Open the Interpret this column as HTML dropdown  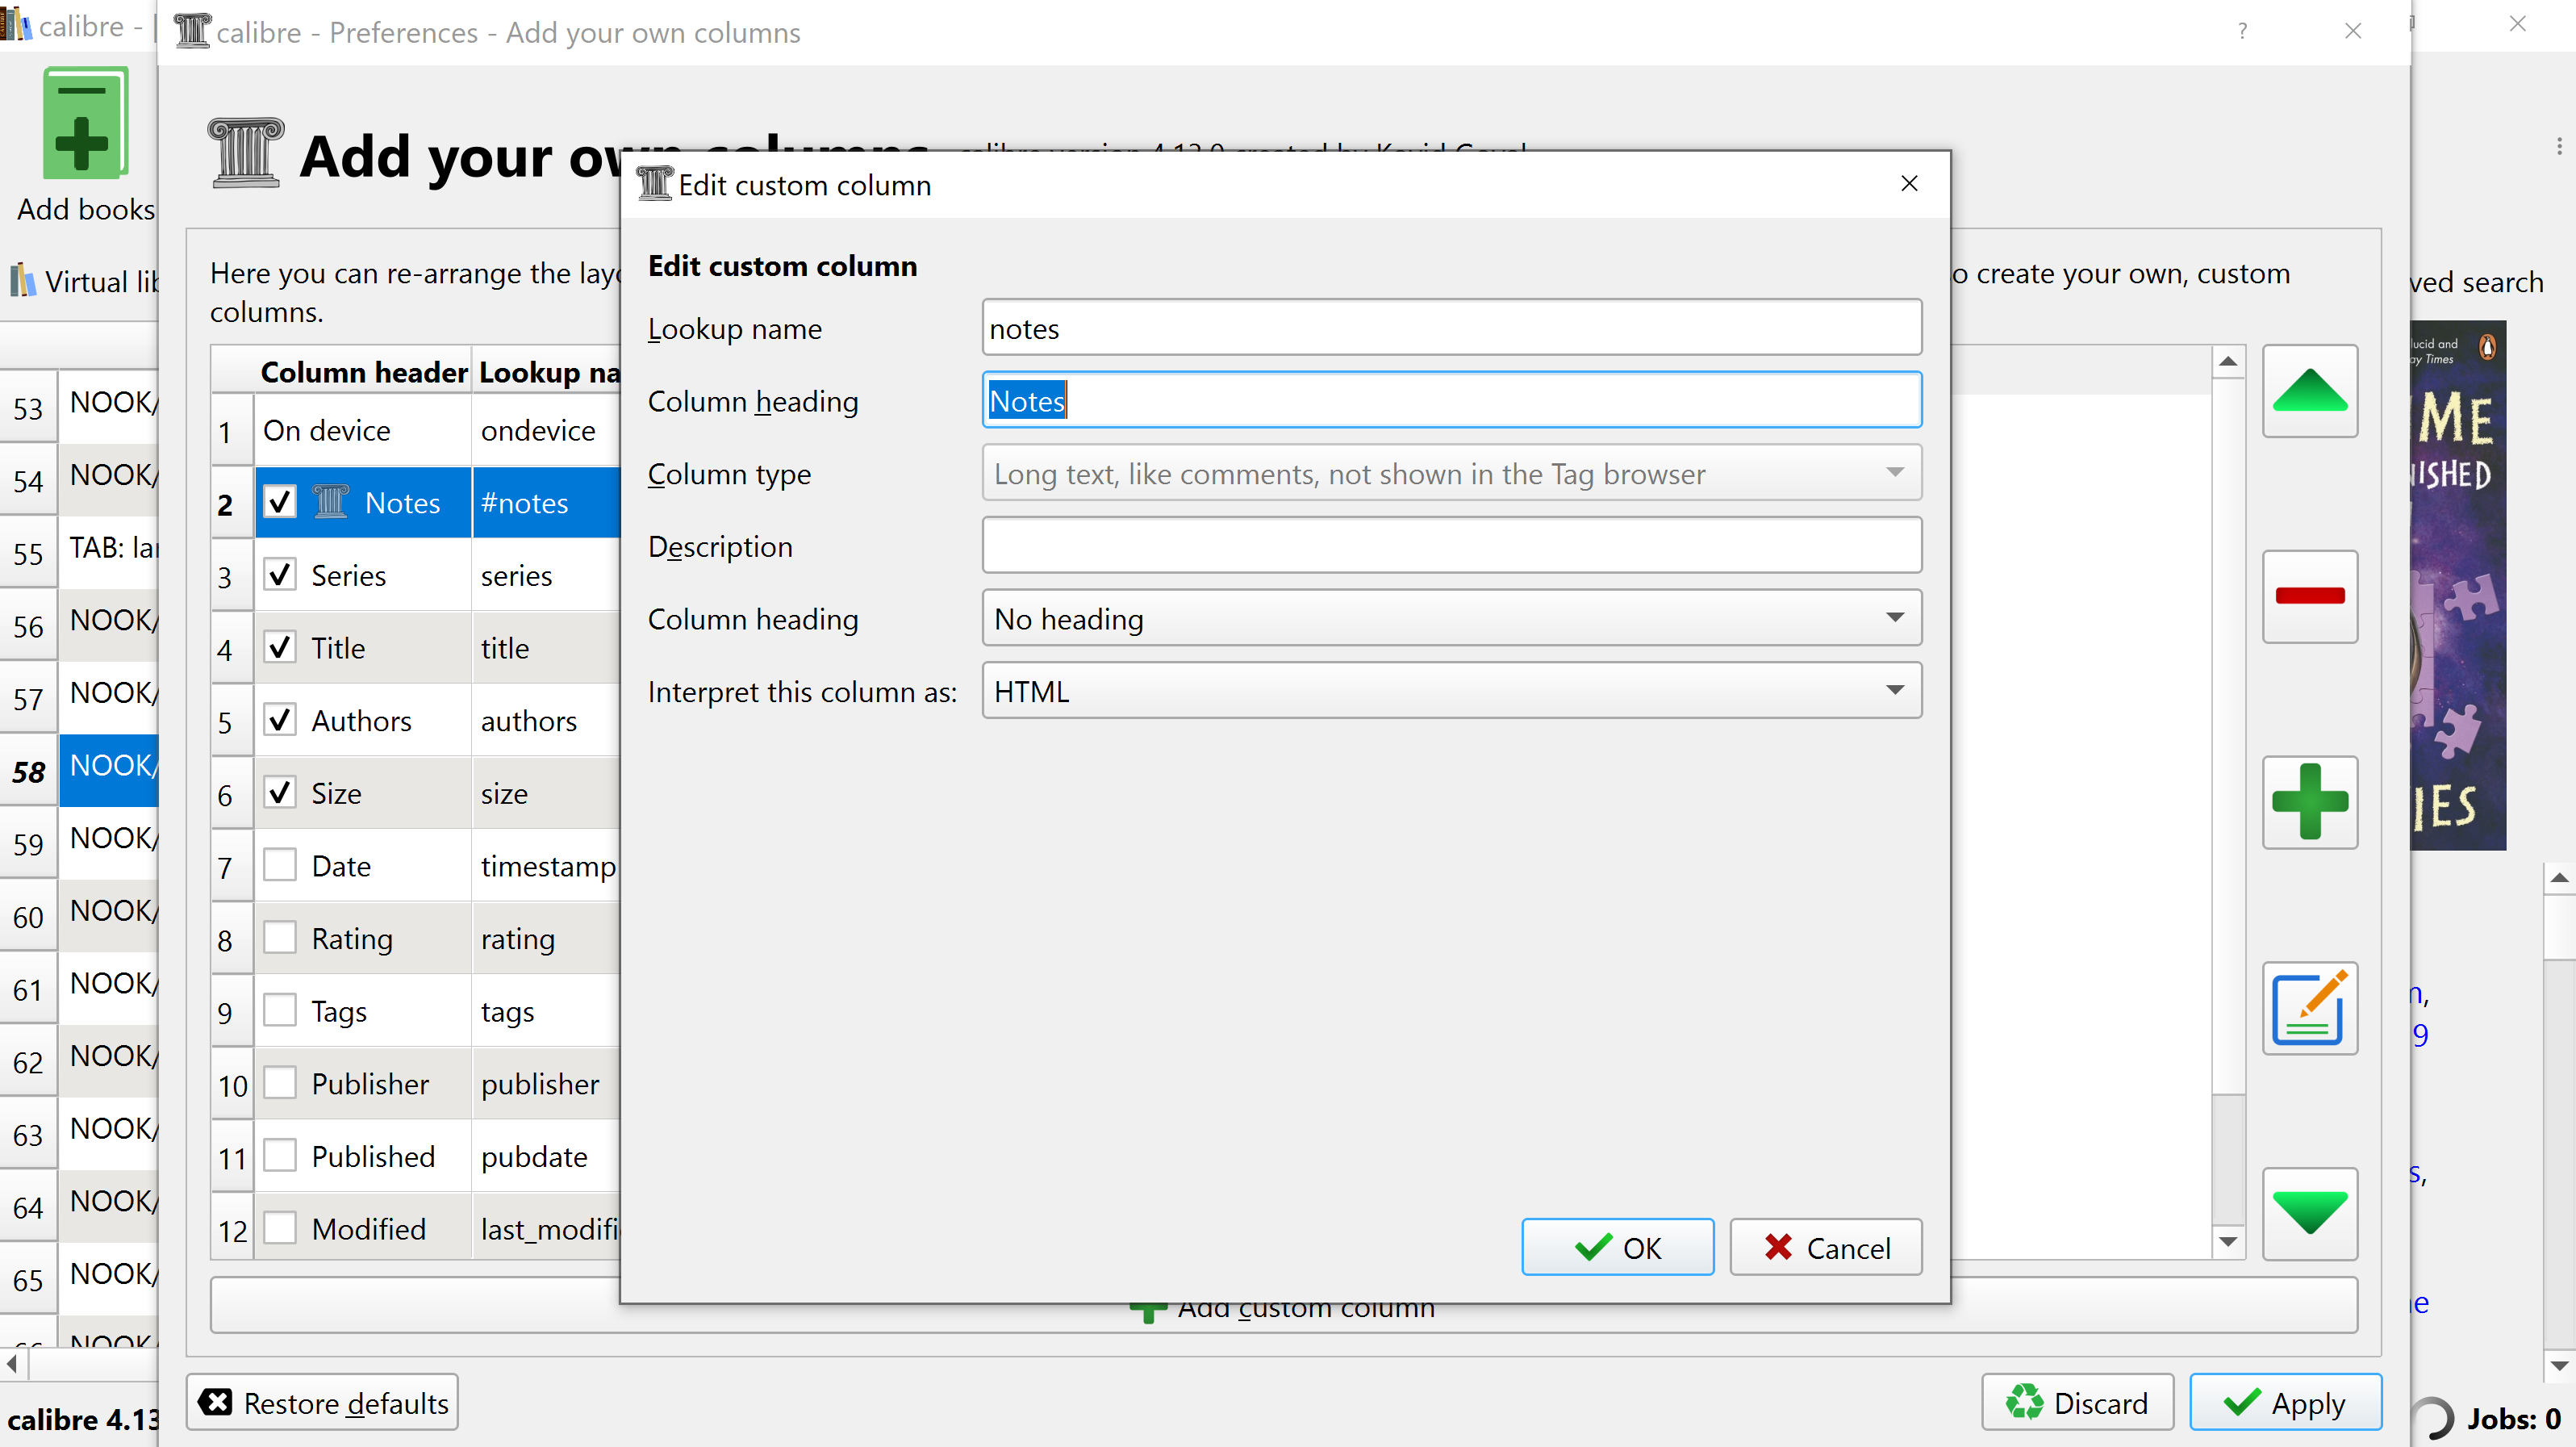[1450, 691]
